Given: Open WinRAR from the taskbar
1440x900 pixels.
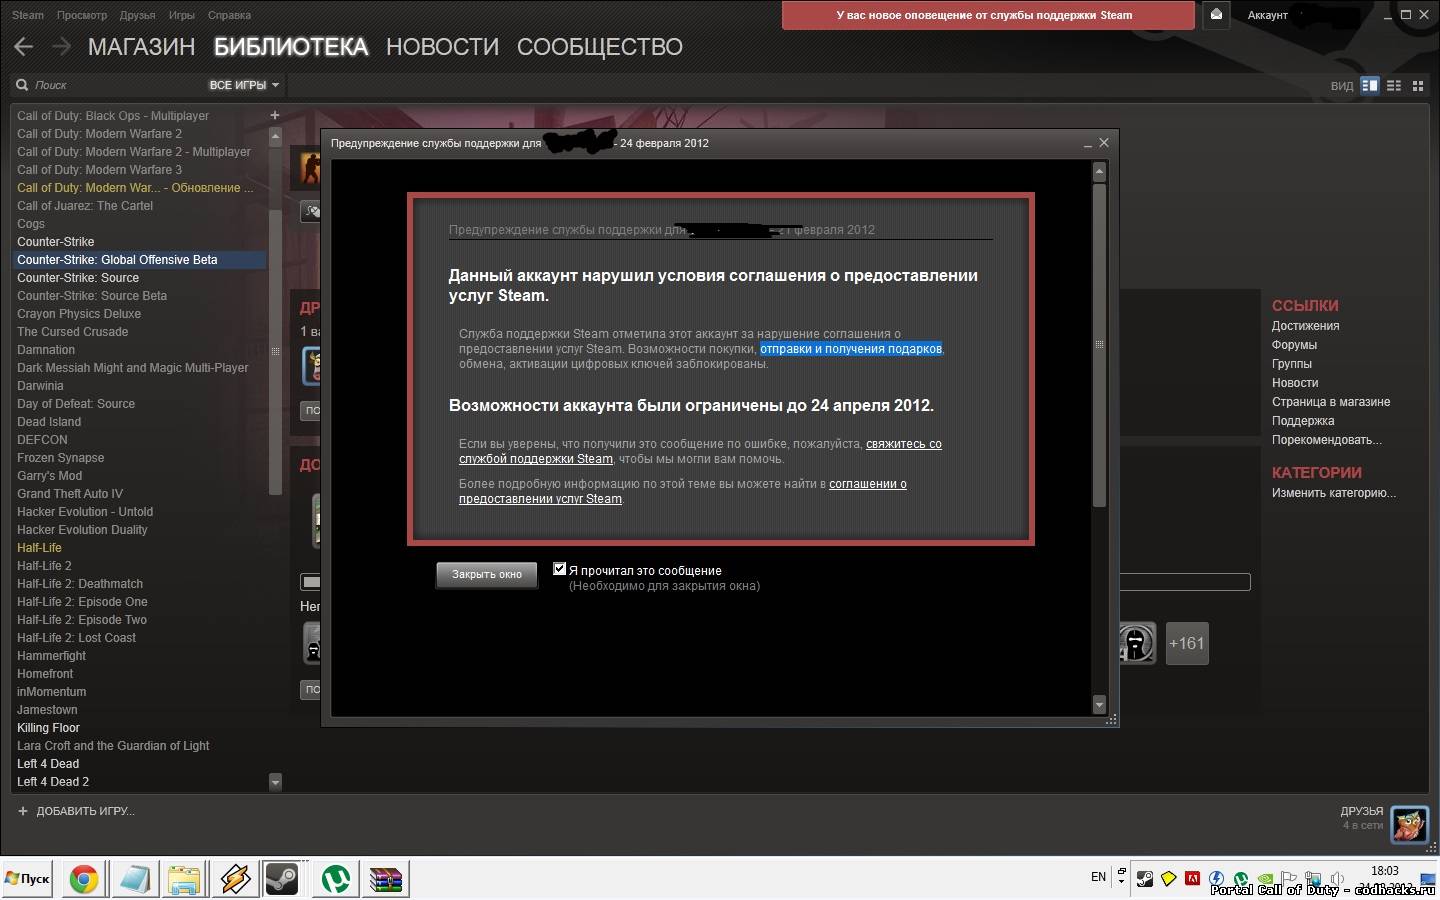Looking at the screenshot, I should click(385, 879).
